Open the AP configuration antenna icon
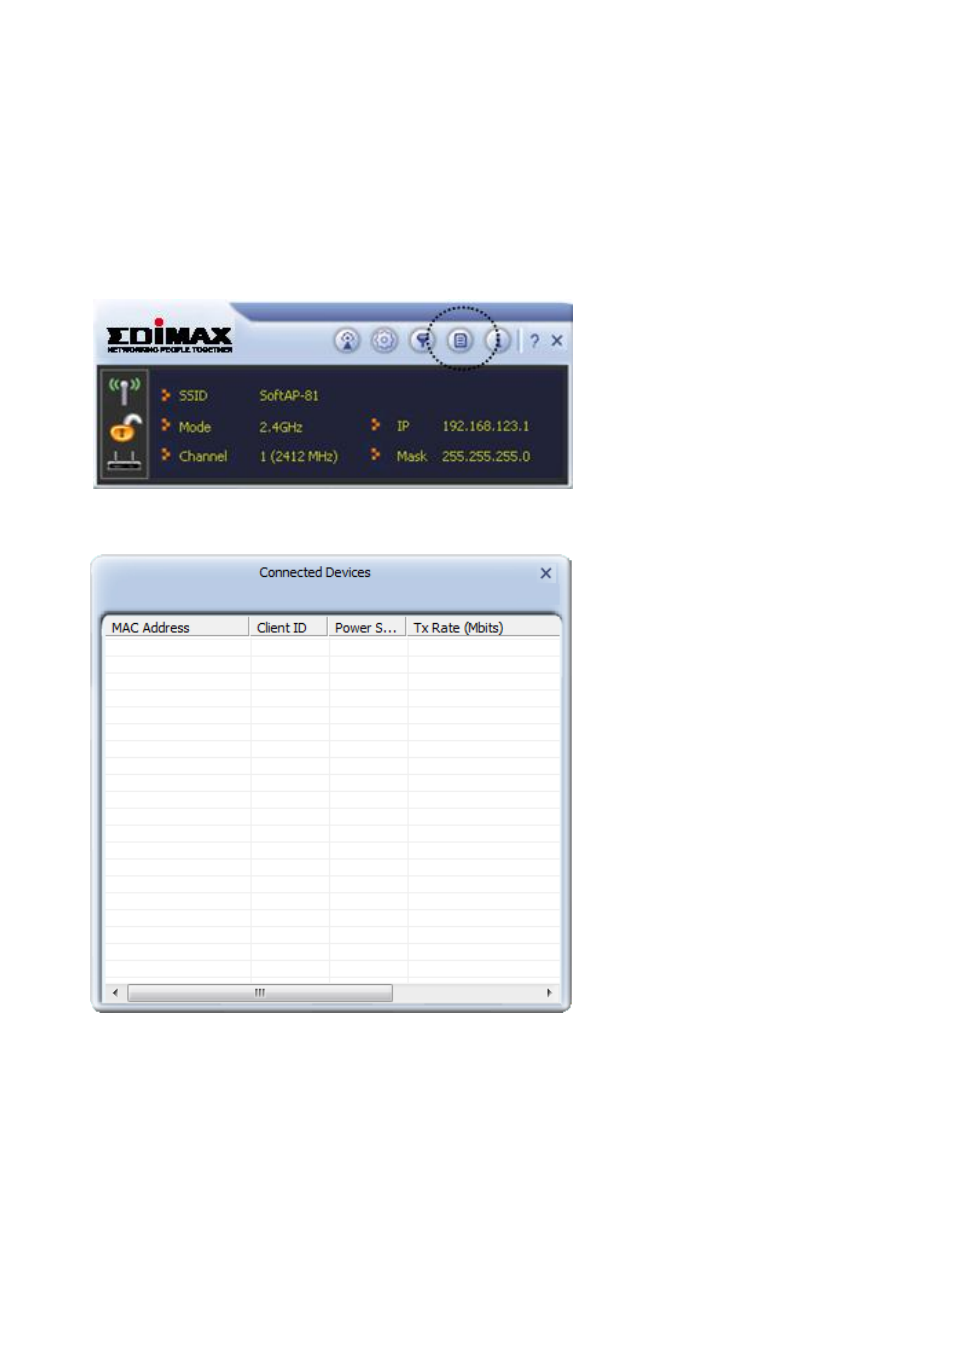The image size is (955, 1350). tap(347, 341)
